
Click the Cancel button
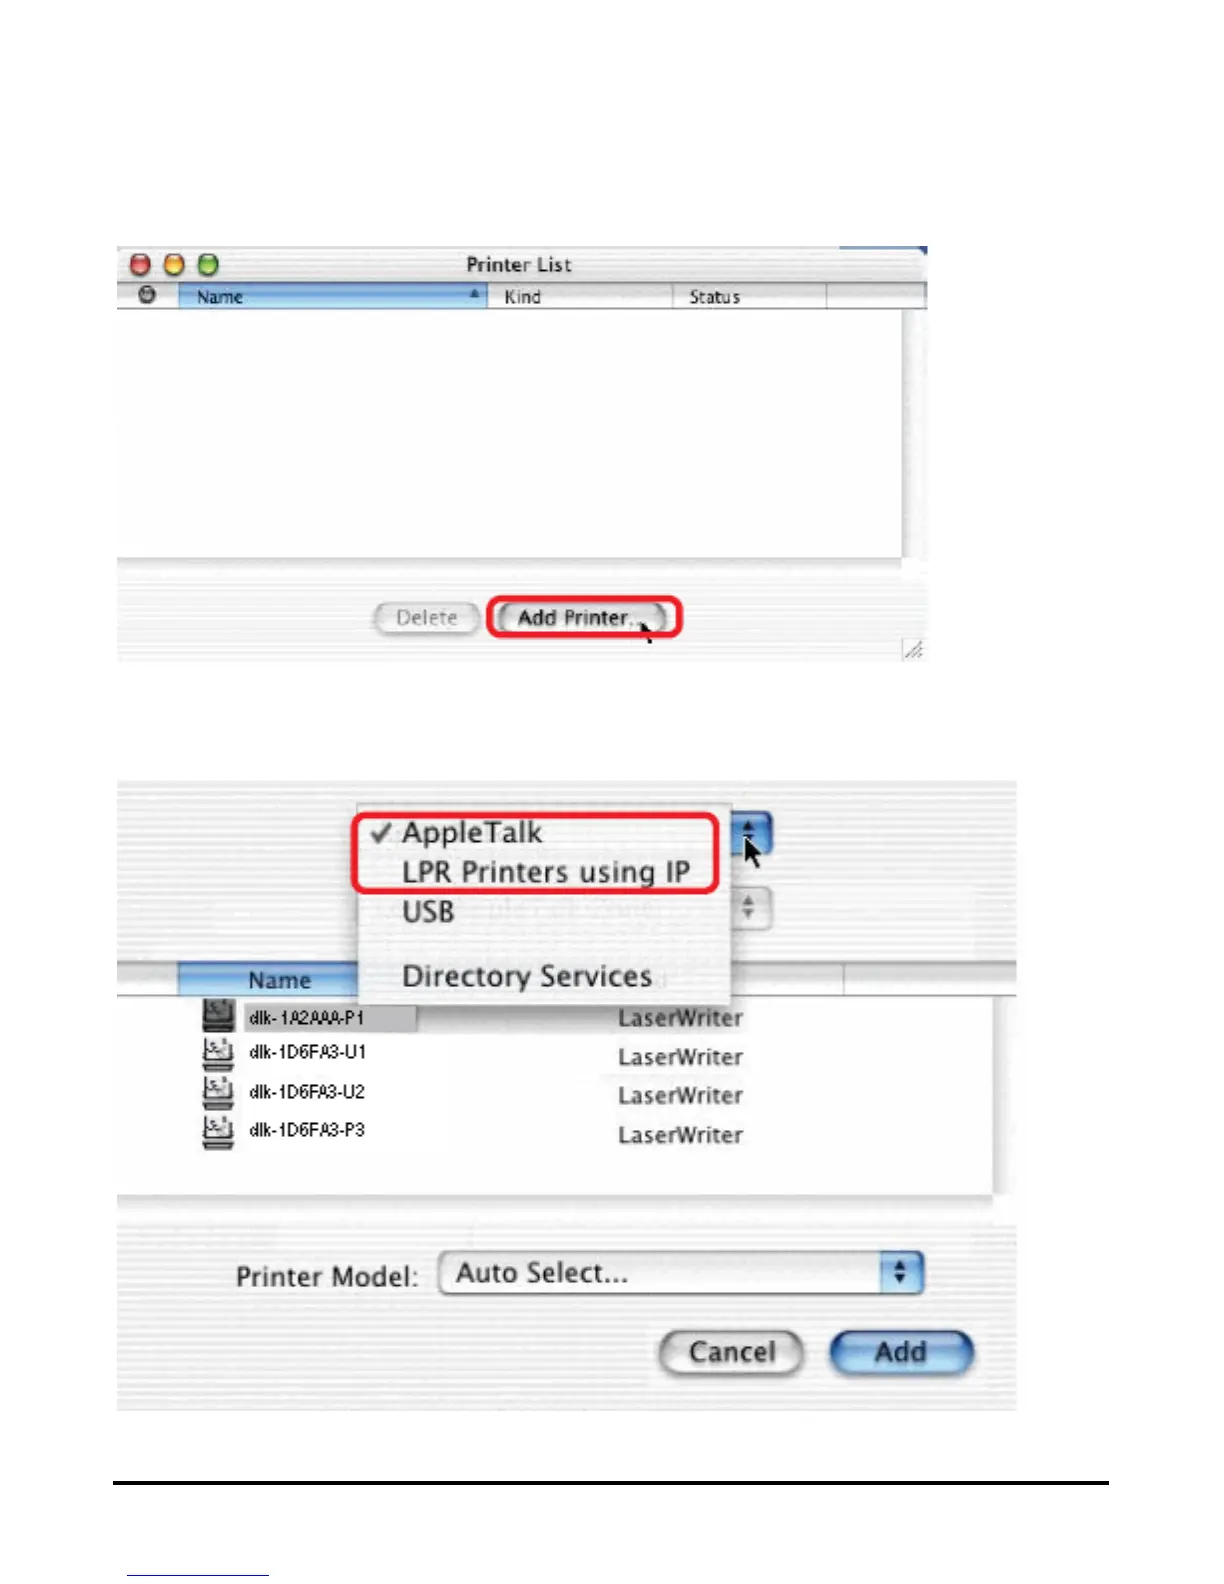point(732,1353)
